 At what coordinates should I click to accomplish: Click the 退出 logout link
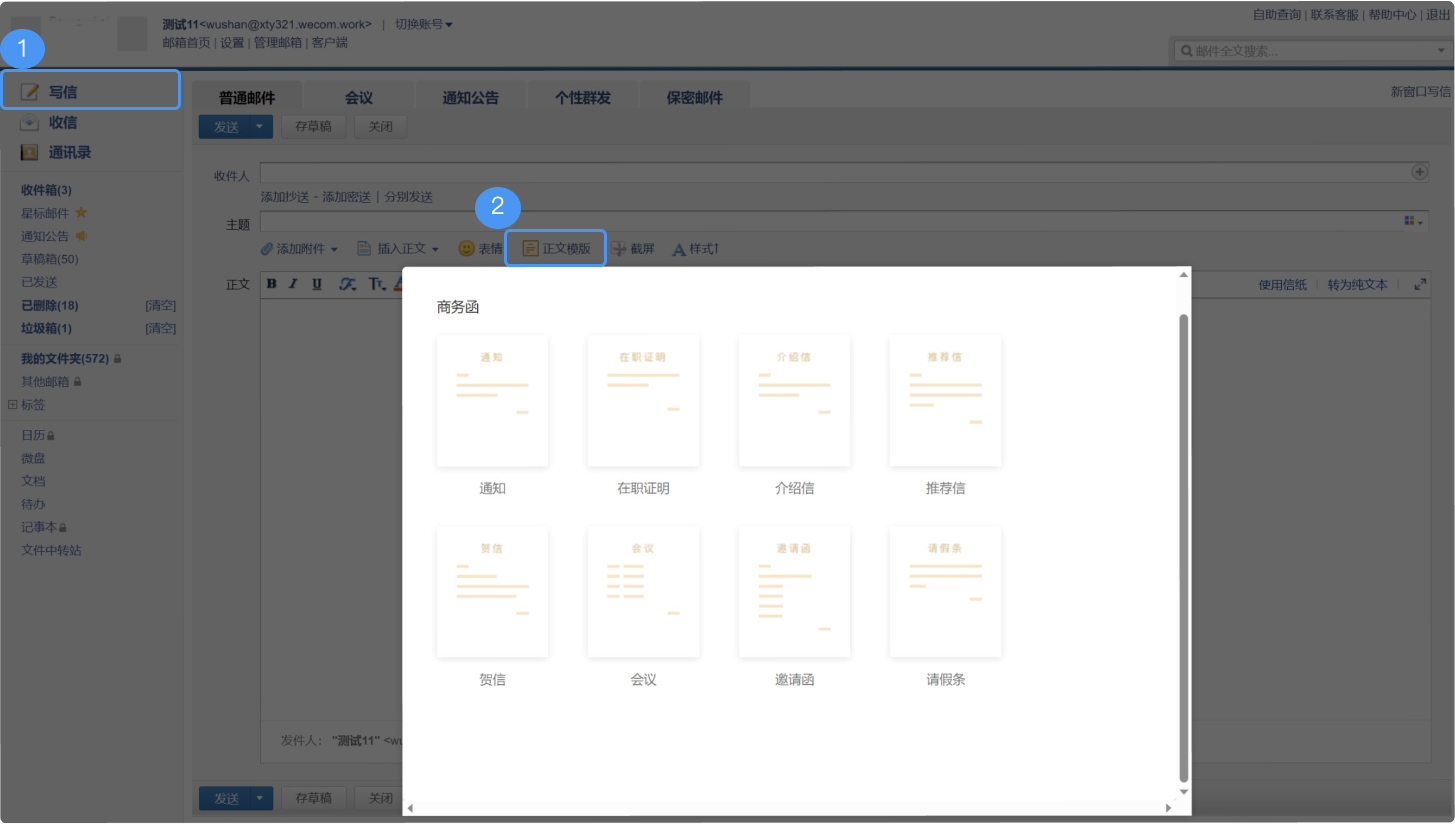1438,15
